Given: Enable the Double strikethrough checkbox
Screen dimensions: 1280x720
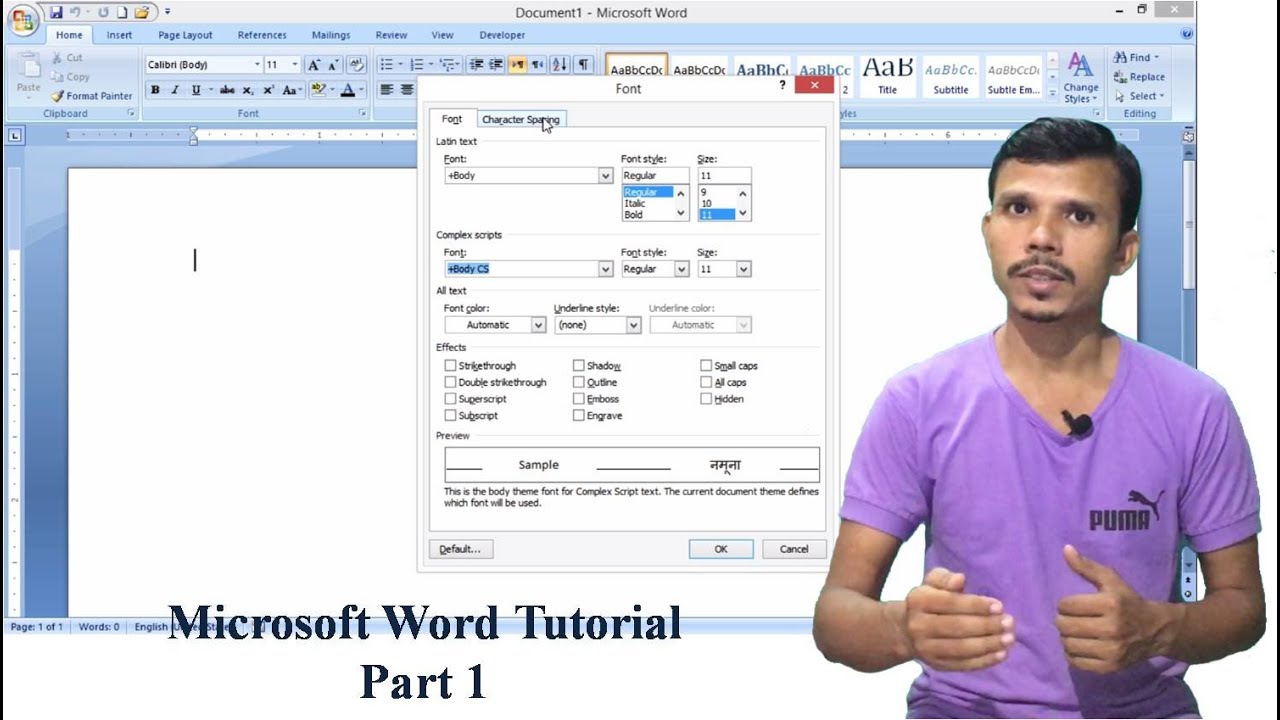Looking at the screenshot, I should (450, 382).
